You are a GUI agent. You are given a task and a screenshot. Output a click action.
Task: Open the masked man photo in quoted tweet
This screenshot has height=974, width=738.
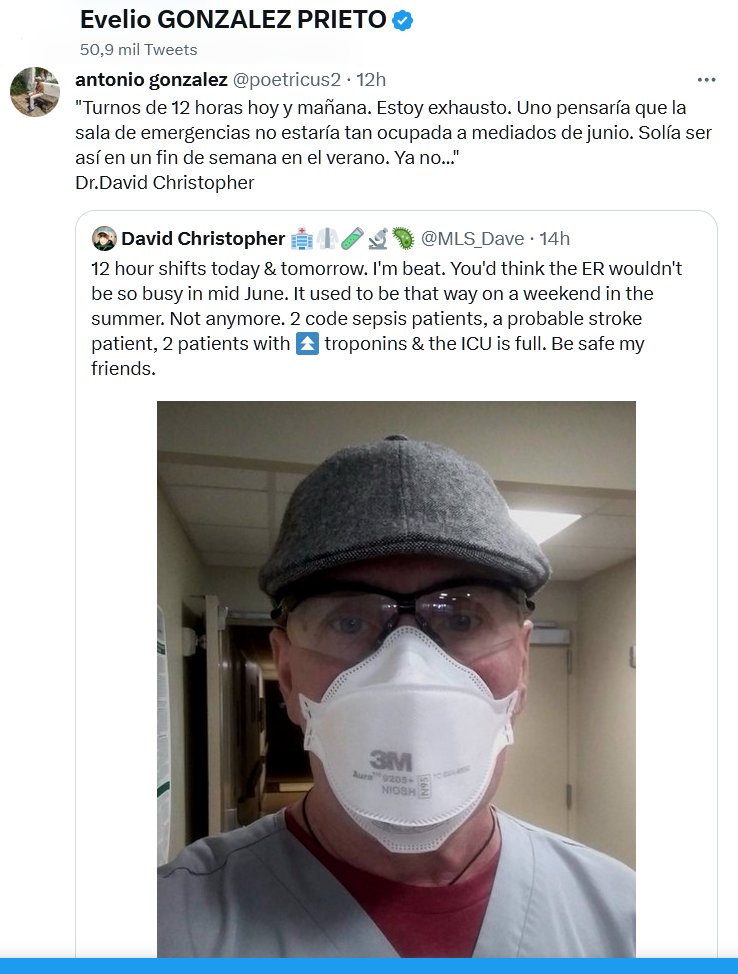(x=396, y=678)
